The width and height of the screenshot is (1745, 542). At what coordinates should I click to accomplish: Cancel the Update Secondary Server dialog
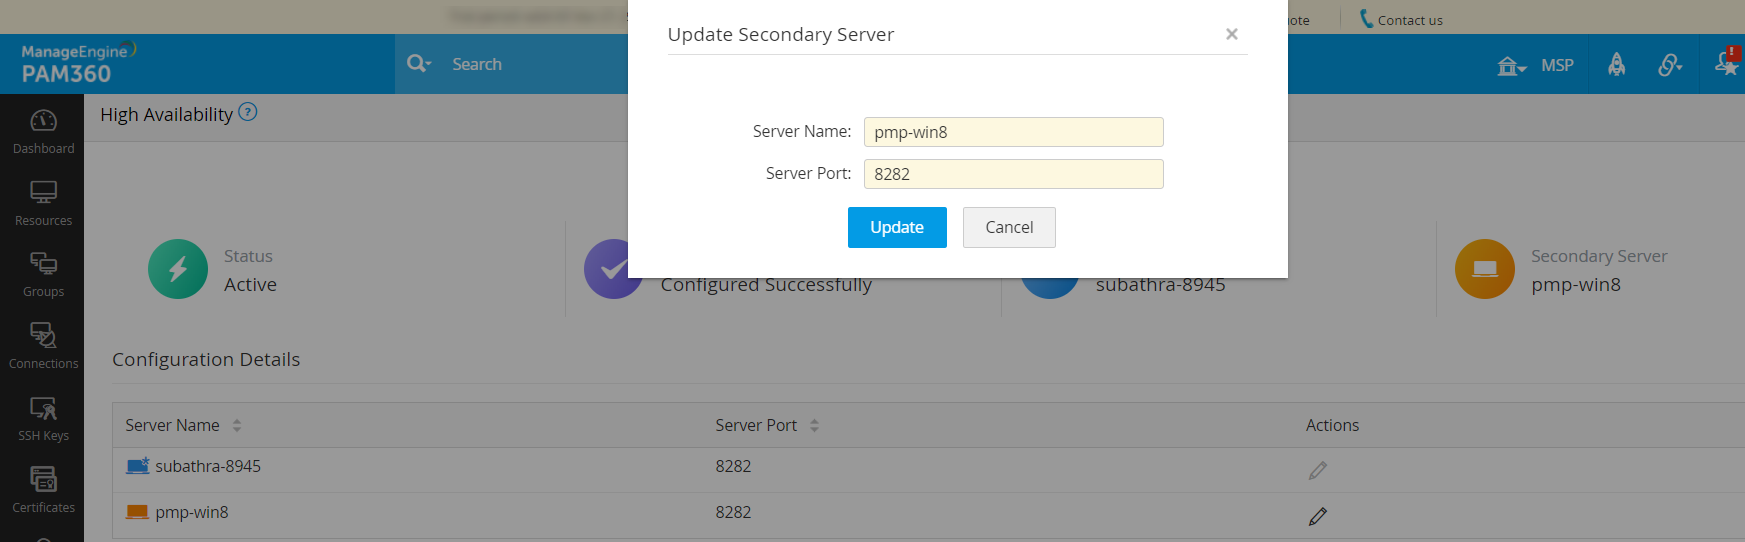1009,227
